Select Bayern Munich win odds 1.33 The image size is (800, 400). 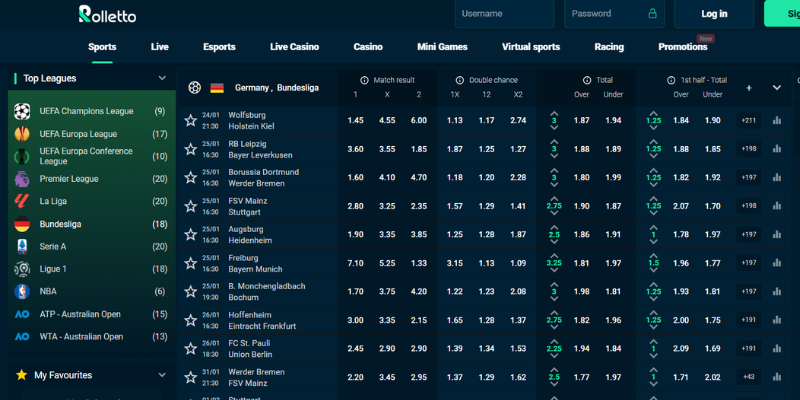click(419, 263)
